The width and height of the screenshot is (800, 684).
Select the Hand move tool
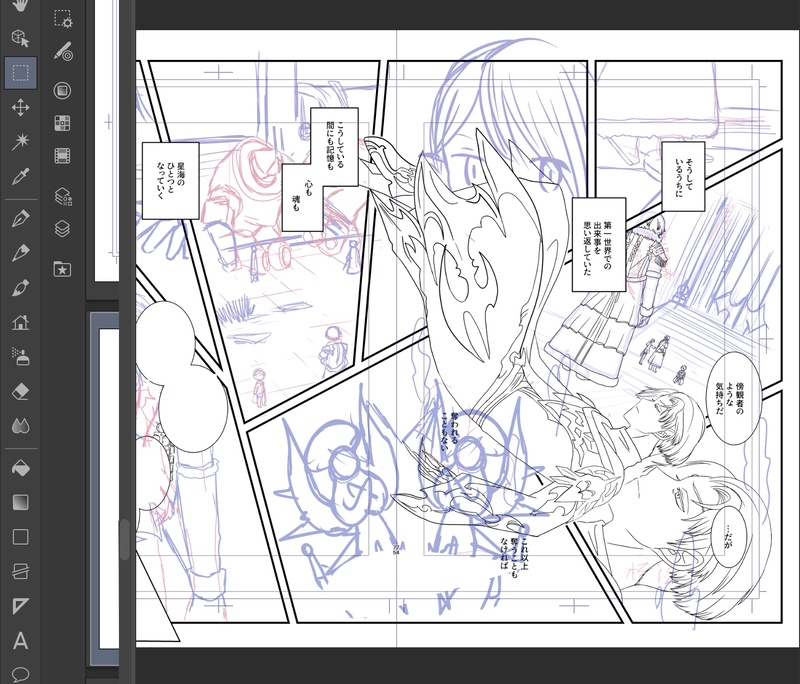tap(20, 5)
